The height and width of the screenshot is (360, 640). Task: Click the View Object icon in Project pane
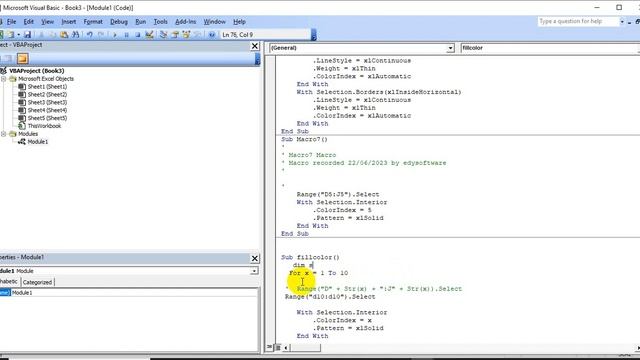point(8,59)
